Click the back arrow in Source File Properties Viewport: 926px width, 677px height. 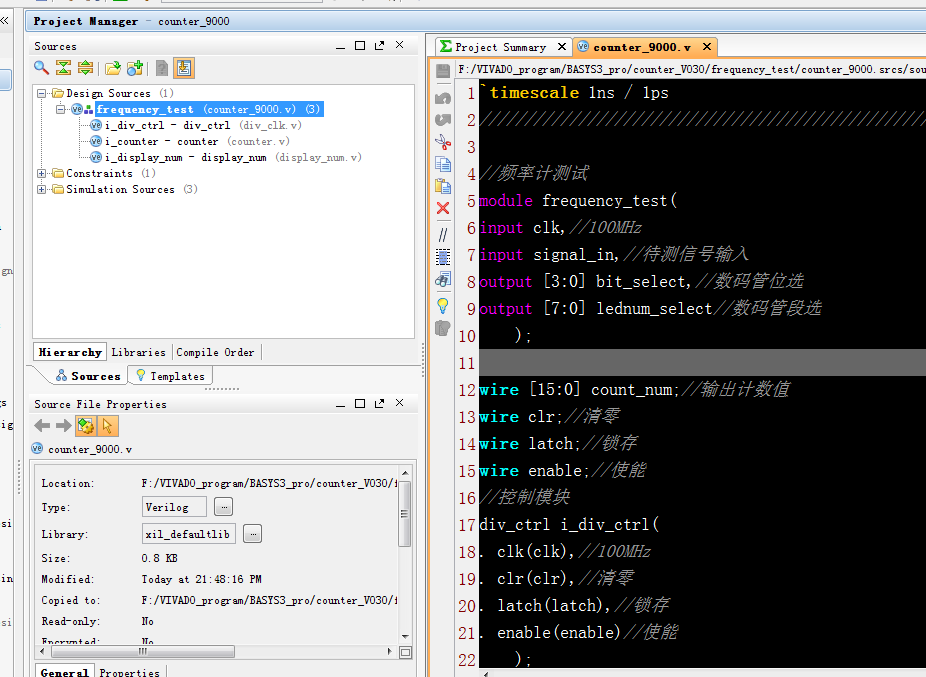point(42,425)
